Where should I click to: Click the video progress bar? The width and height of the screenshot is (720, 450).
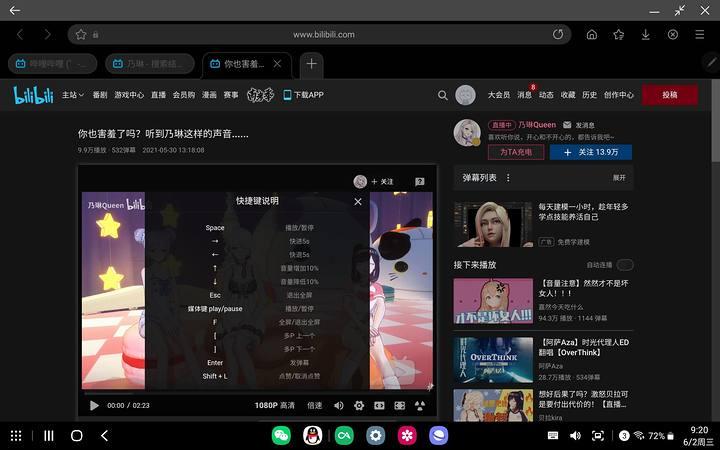click(257, 393)
